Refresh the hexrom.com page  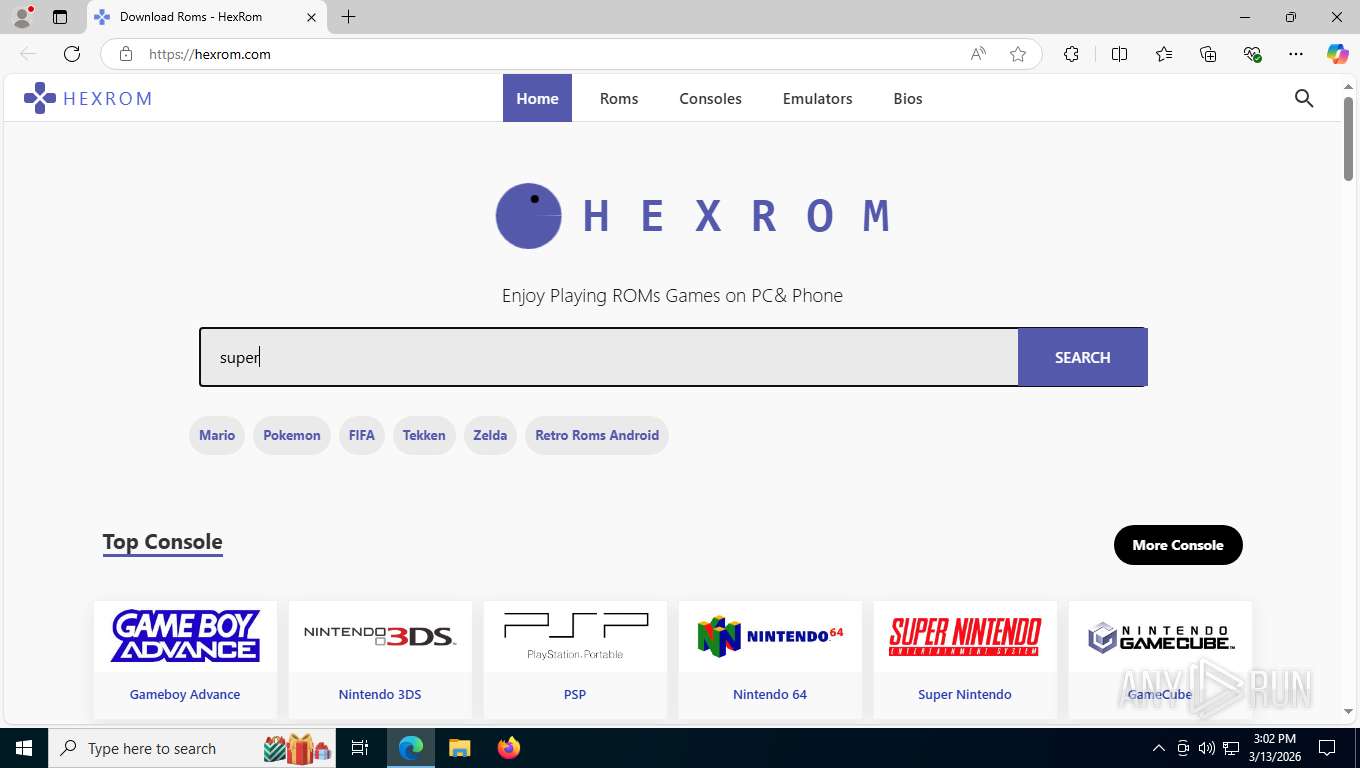click(x=72, y=54)
